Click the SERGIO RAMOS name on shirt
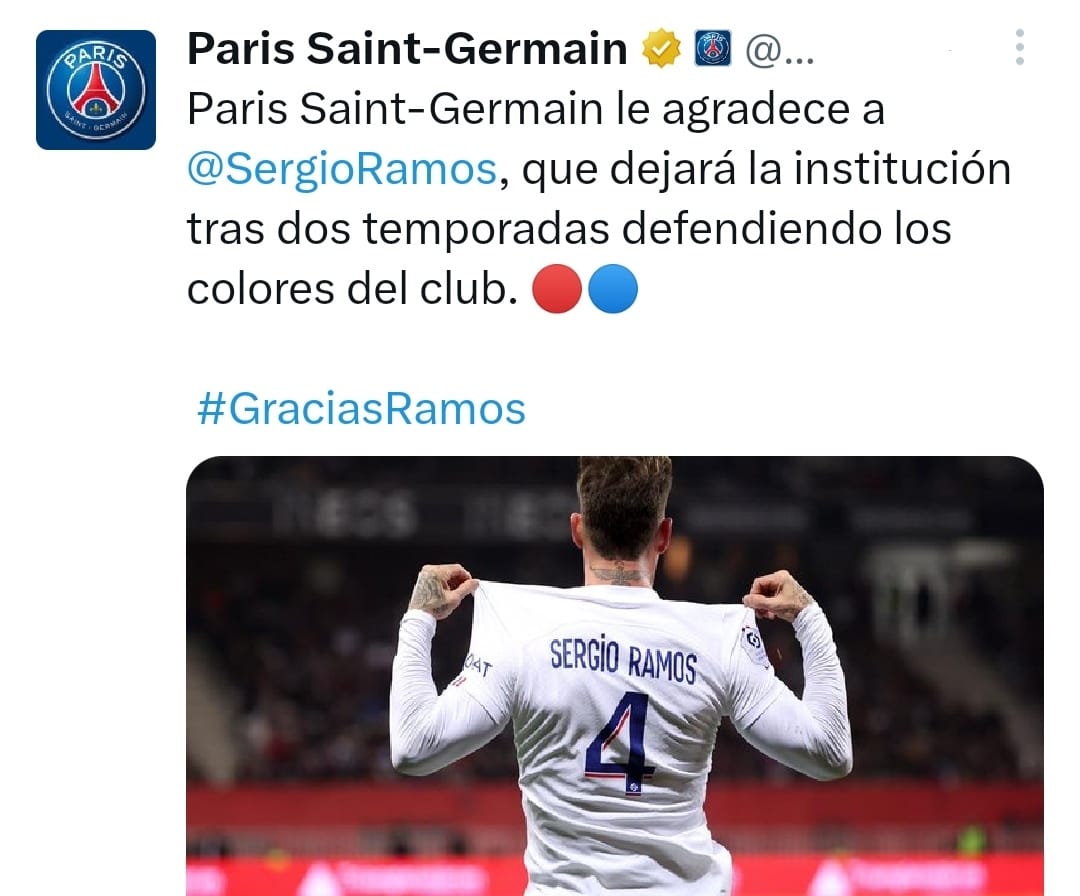1080x896 pixels. 623,659
